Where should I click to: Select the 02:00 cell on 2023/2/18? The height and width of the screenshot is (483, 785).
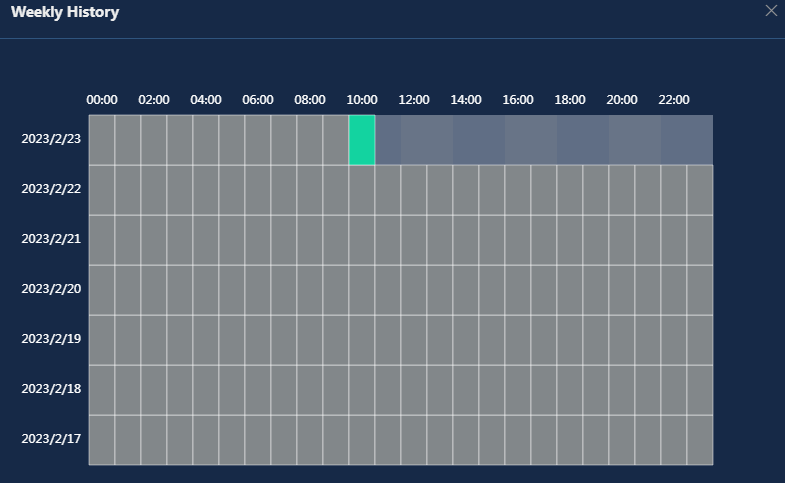click(x=154, y=390)
